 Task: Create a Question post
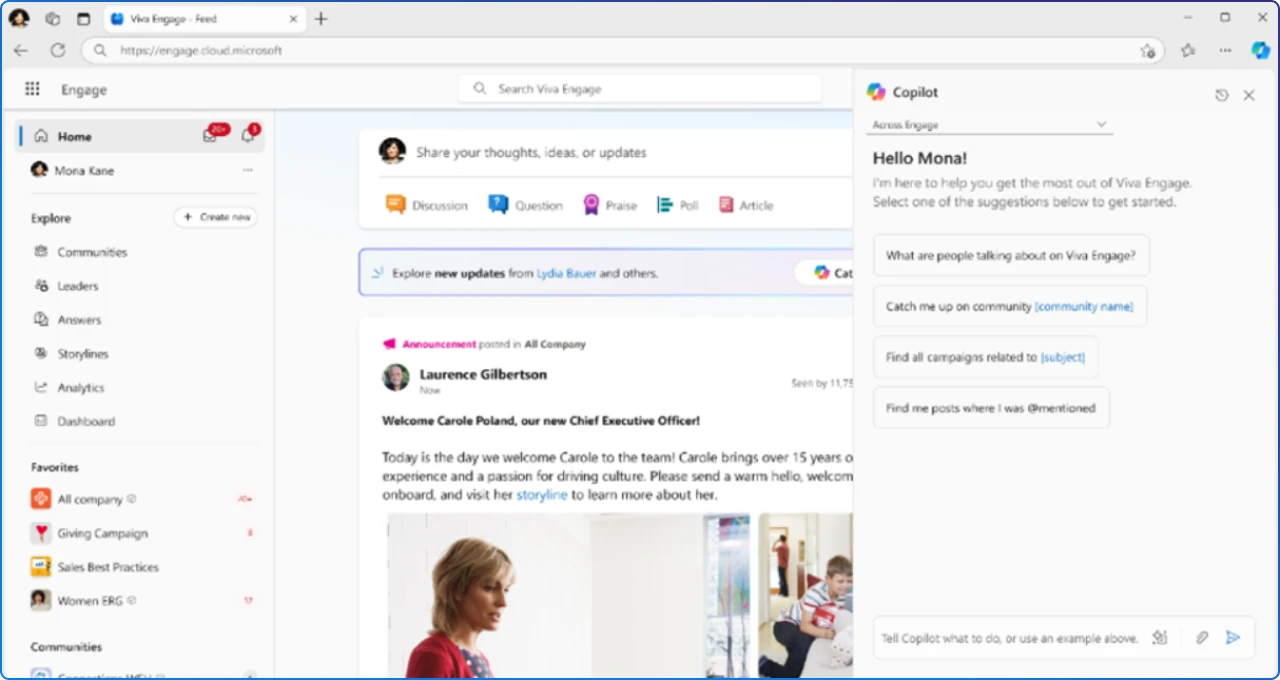point(525,205)
